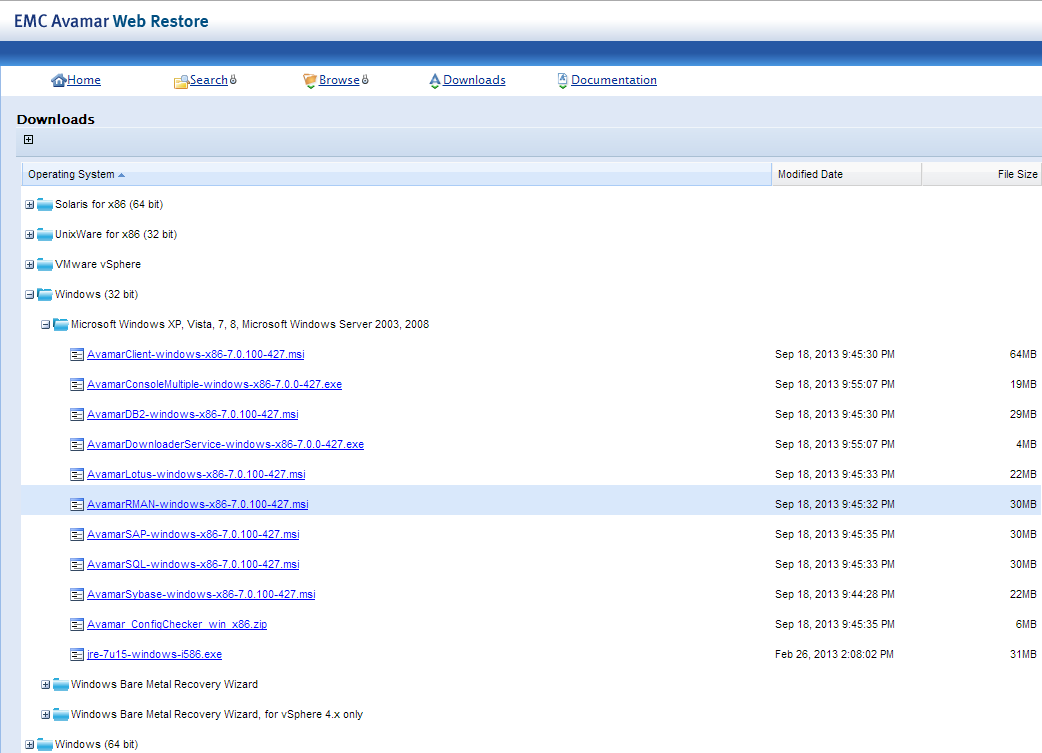The image size is (1042, 753).
Task: Click the Documentation page icon
Action: coord(562,80)
